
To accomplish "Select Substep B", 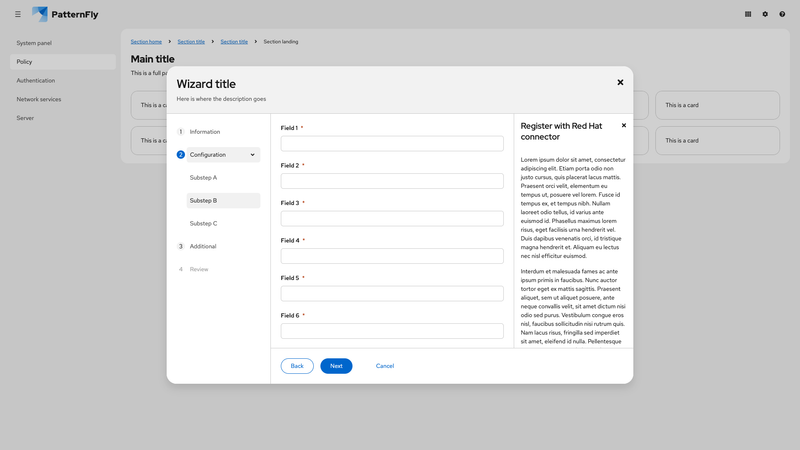I will point(223,201).
